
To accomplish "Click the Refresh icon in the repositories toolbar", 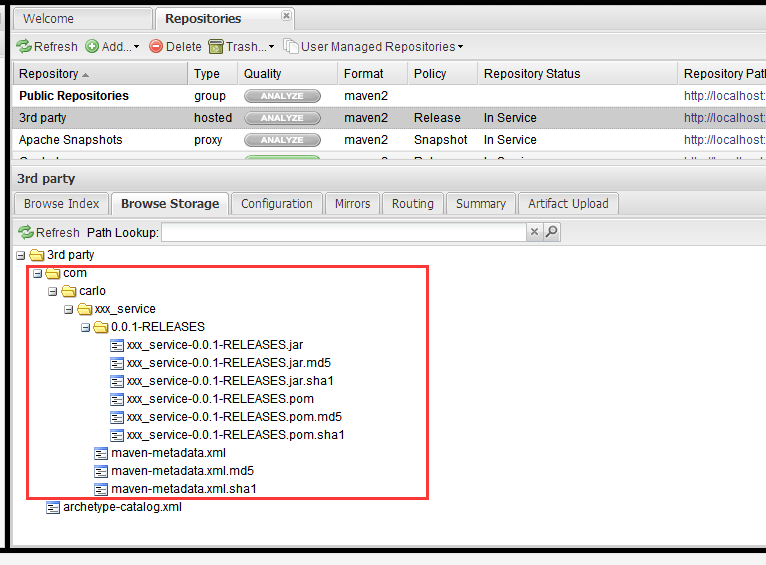I will [x=23, y=46].
